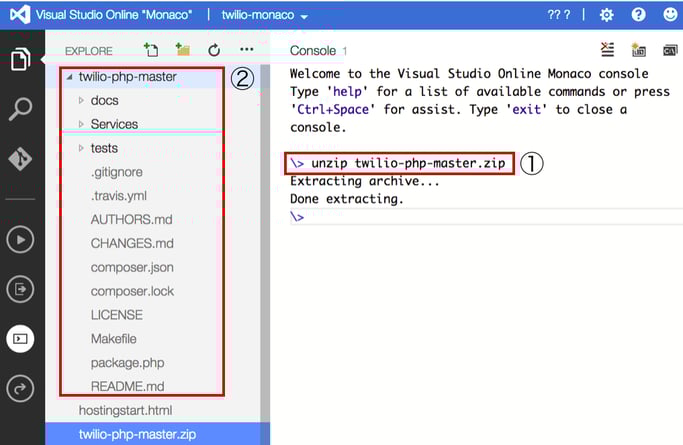The width and height of the screenshot is (683, 445).
Task: Click the rightmost console toolbar icon
Action: point(670,50)
